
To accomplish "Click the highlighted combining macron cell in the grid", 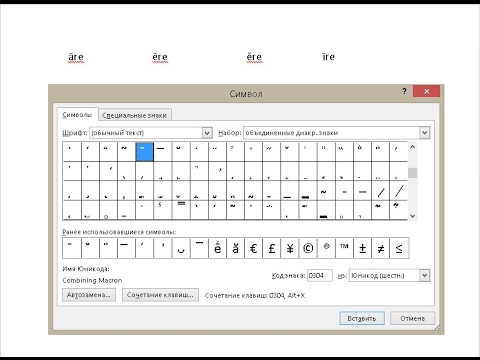I will pos(144,152).
